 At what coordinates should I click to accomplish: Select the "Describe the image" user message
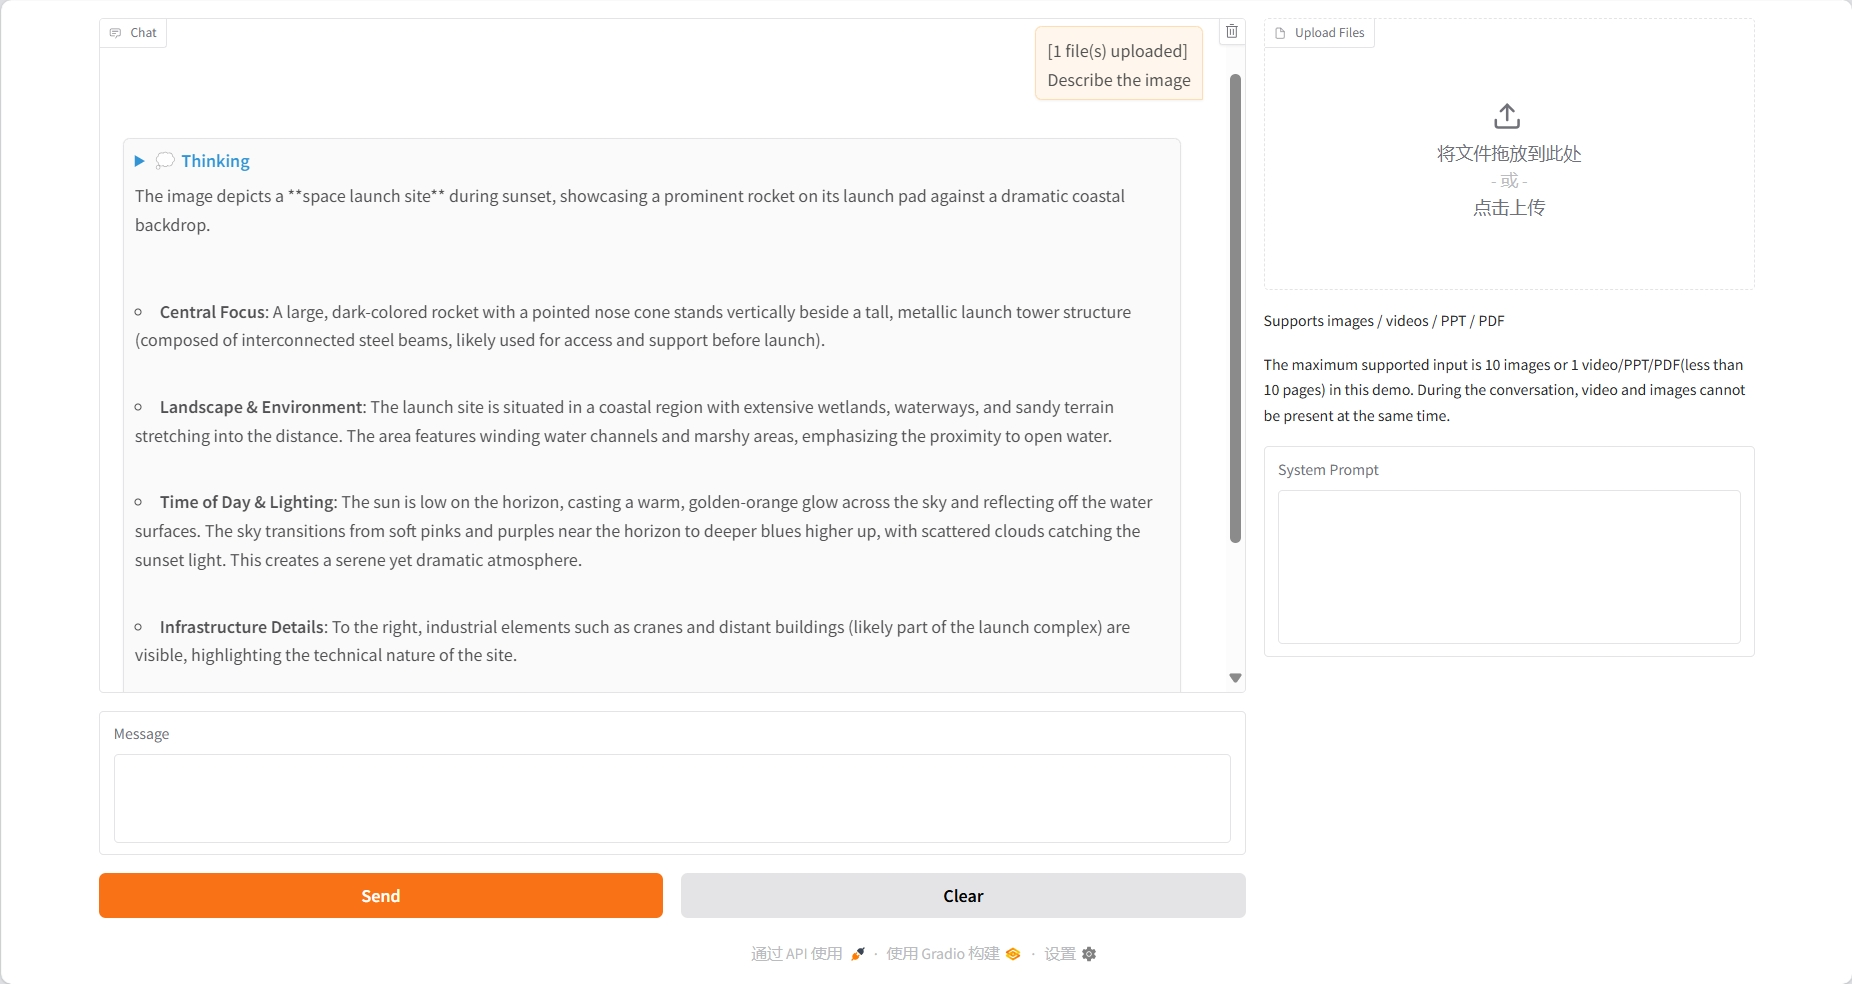click(1118, 80)
